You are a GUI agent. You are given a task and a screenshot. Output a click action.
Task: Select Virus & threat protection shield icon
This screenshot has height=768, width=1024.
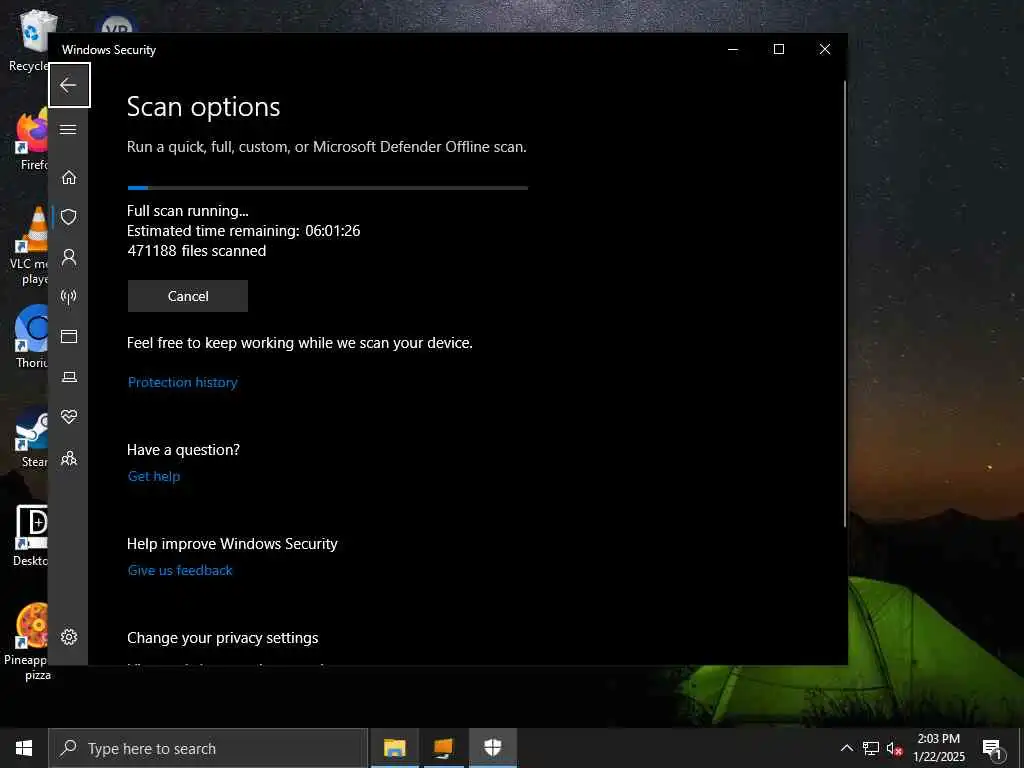69,217
